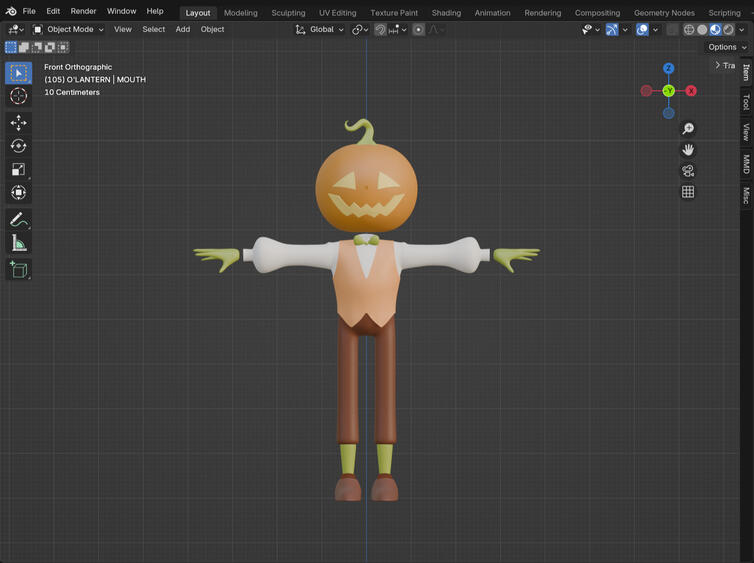Toggle snapping magnet button

tap(380, 30)
